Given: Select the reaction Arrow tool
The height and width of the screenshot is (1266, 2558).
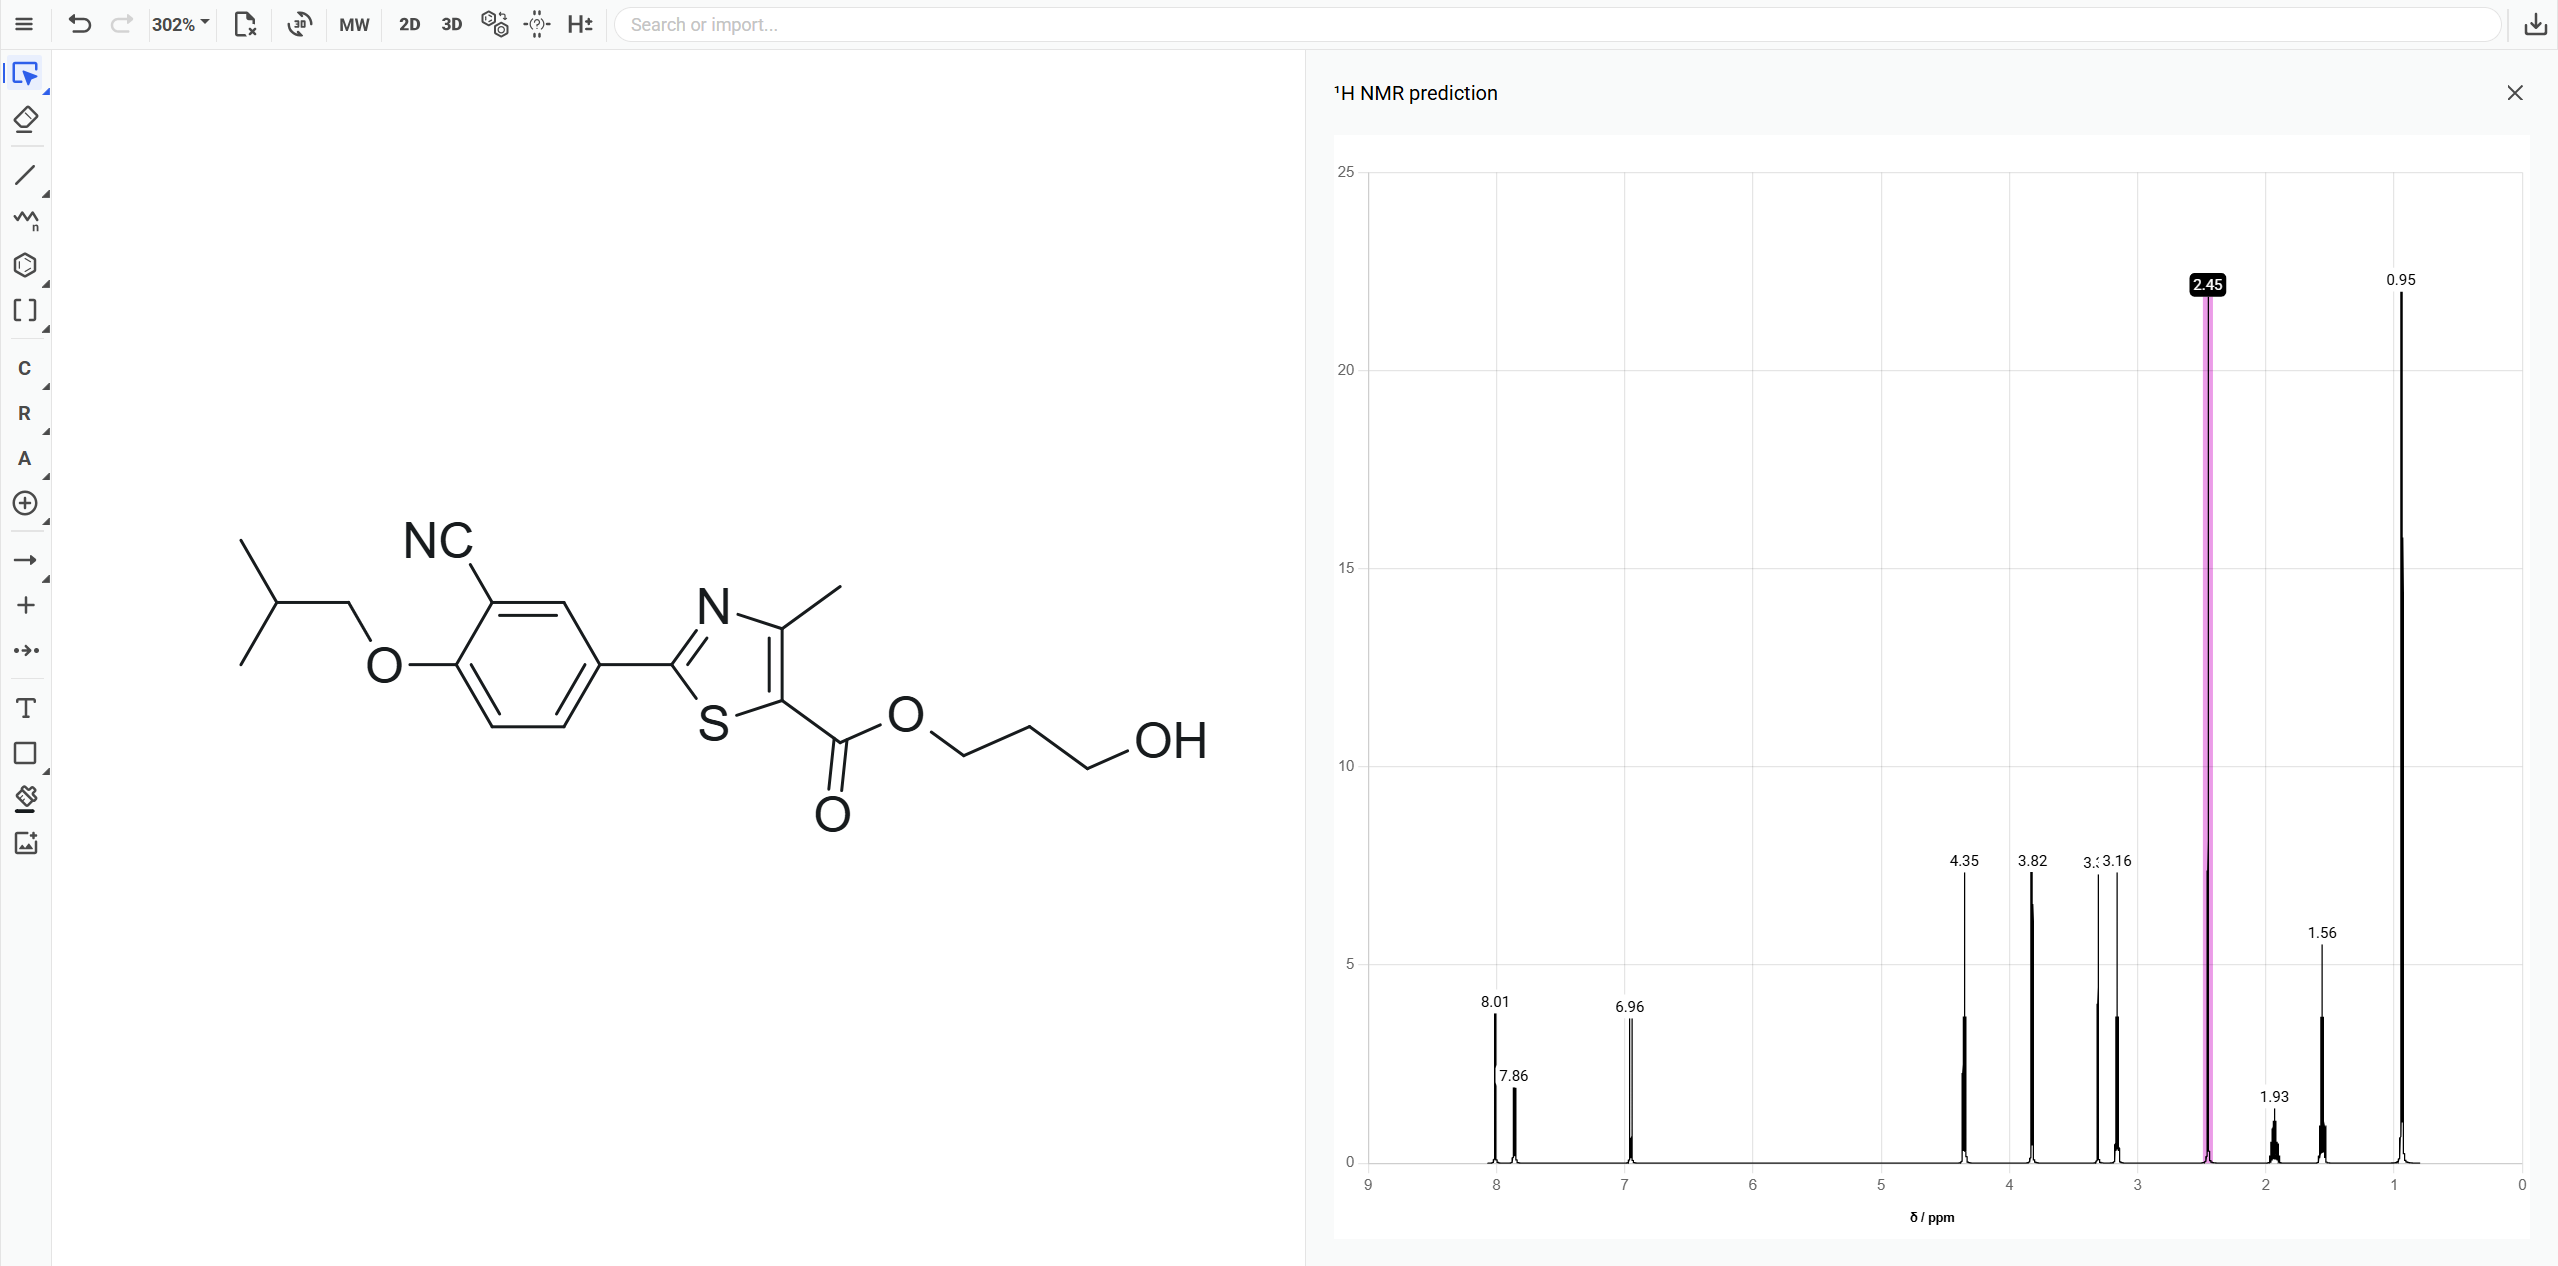Looking at the screenshot, I should click(x=24, y=560).
